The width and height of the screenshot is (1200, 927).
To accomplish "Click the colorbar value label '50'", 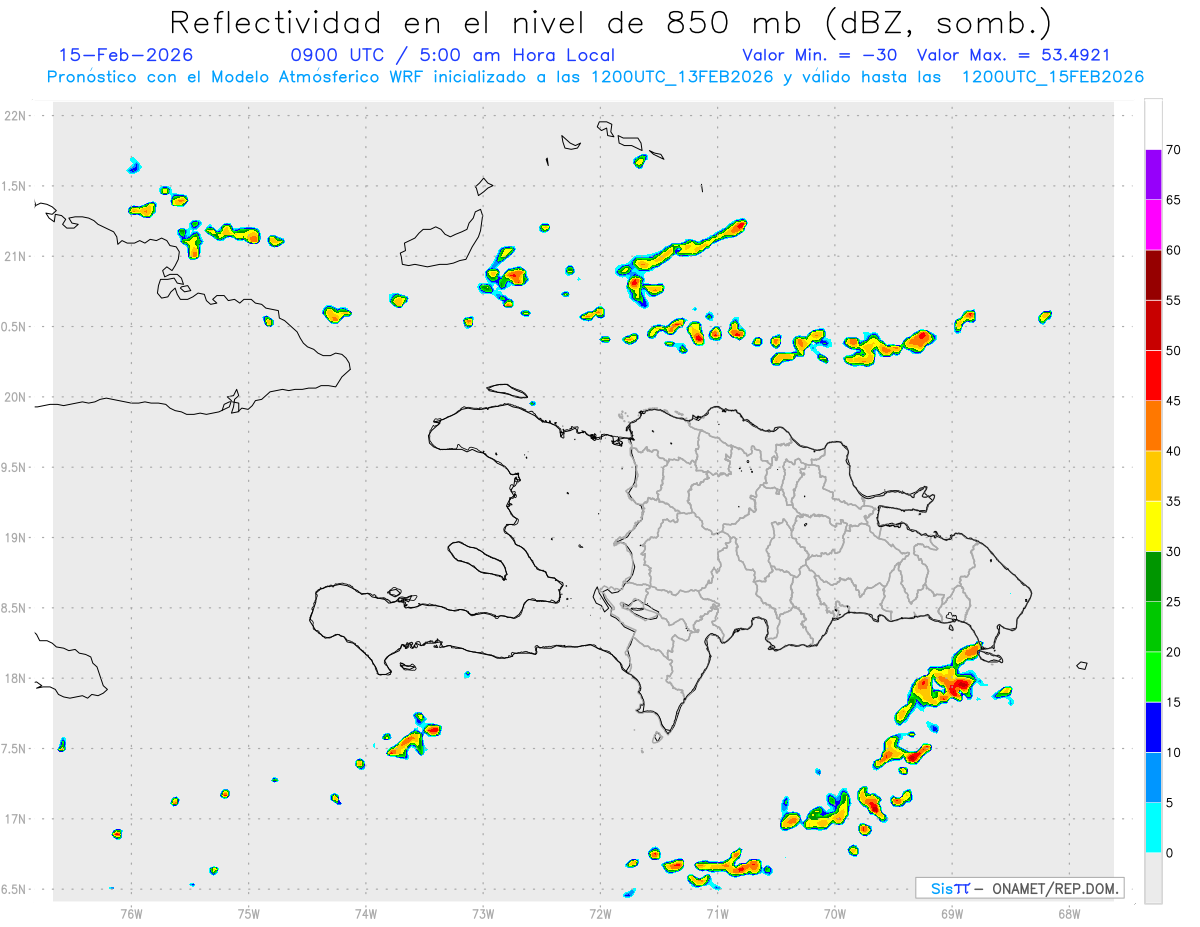I will tap(1174, 351).
